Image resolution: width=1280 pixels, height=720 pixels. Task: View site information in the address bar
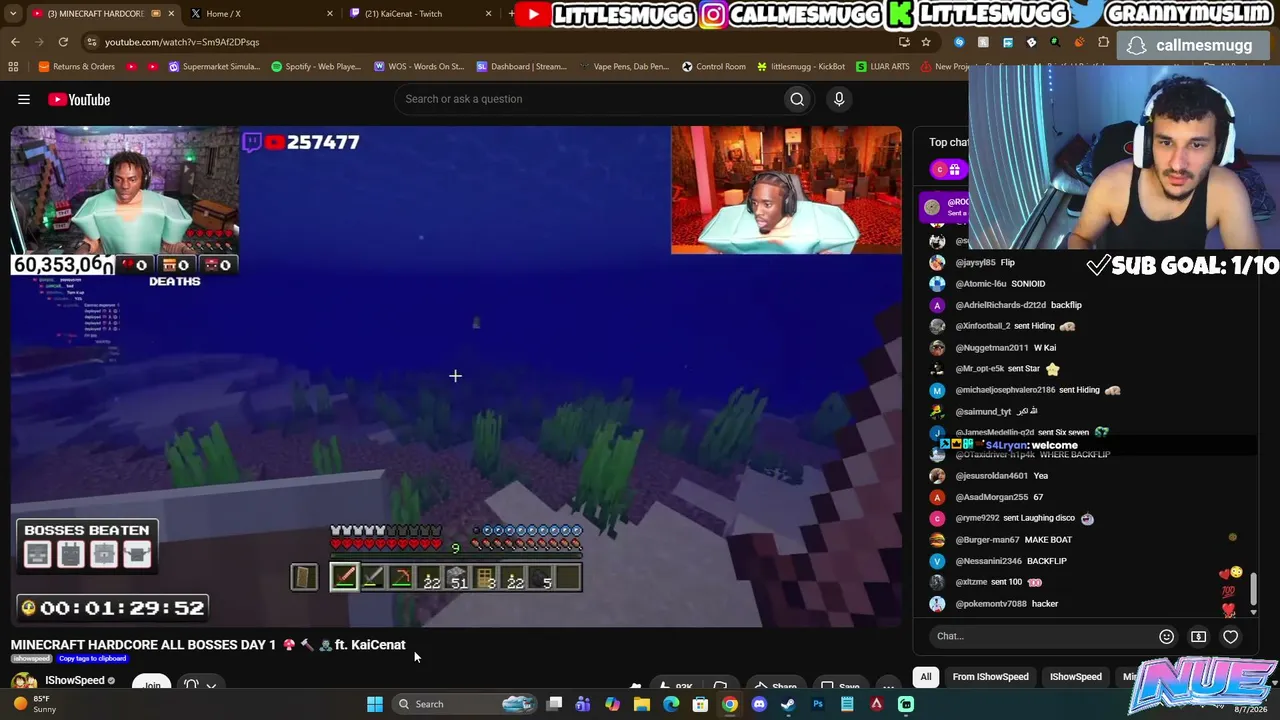[91, 42]
